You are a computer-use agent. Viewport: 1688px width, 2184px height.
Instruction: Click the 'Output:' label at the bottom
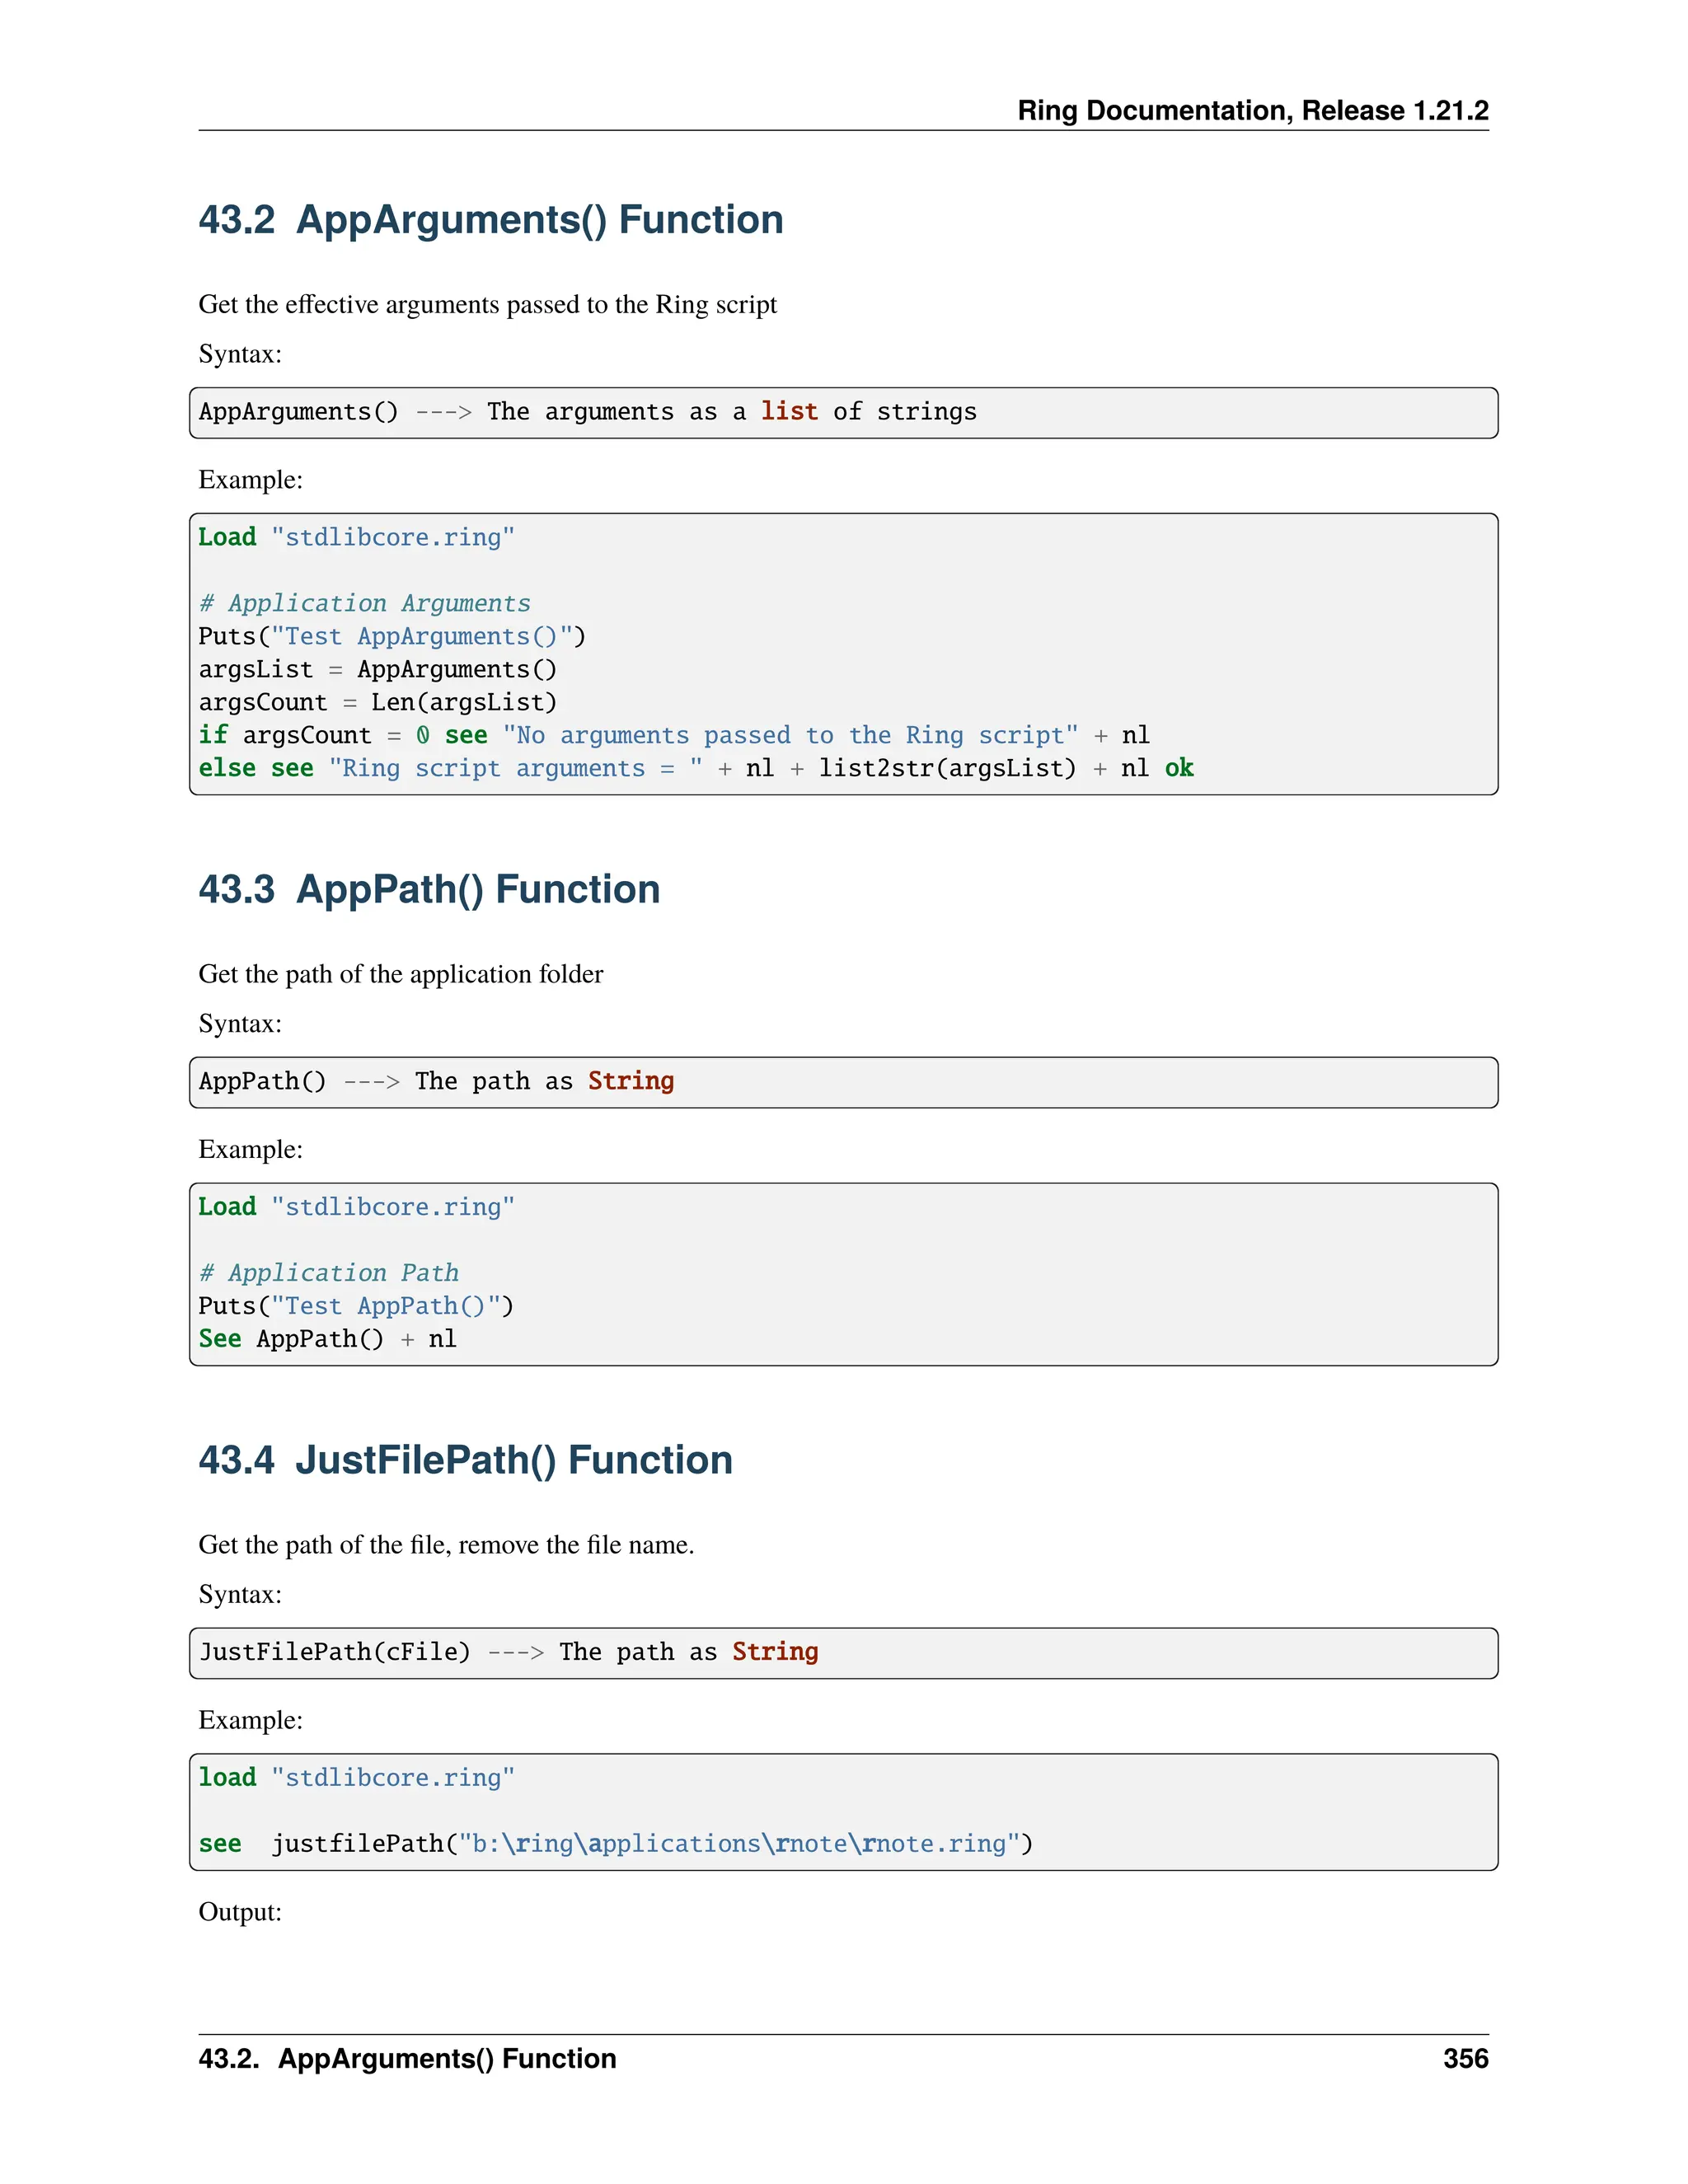[x=240, y=1912]
